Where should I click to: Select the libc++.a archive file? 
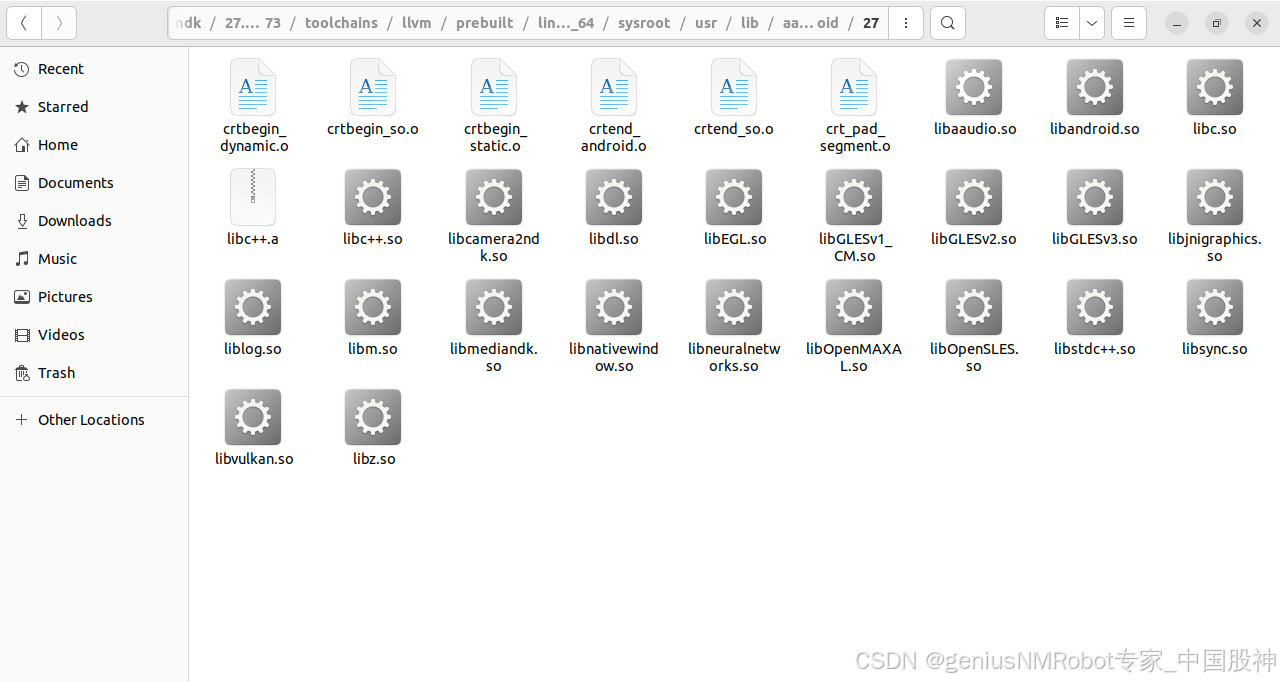(x=253, y=207)
